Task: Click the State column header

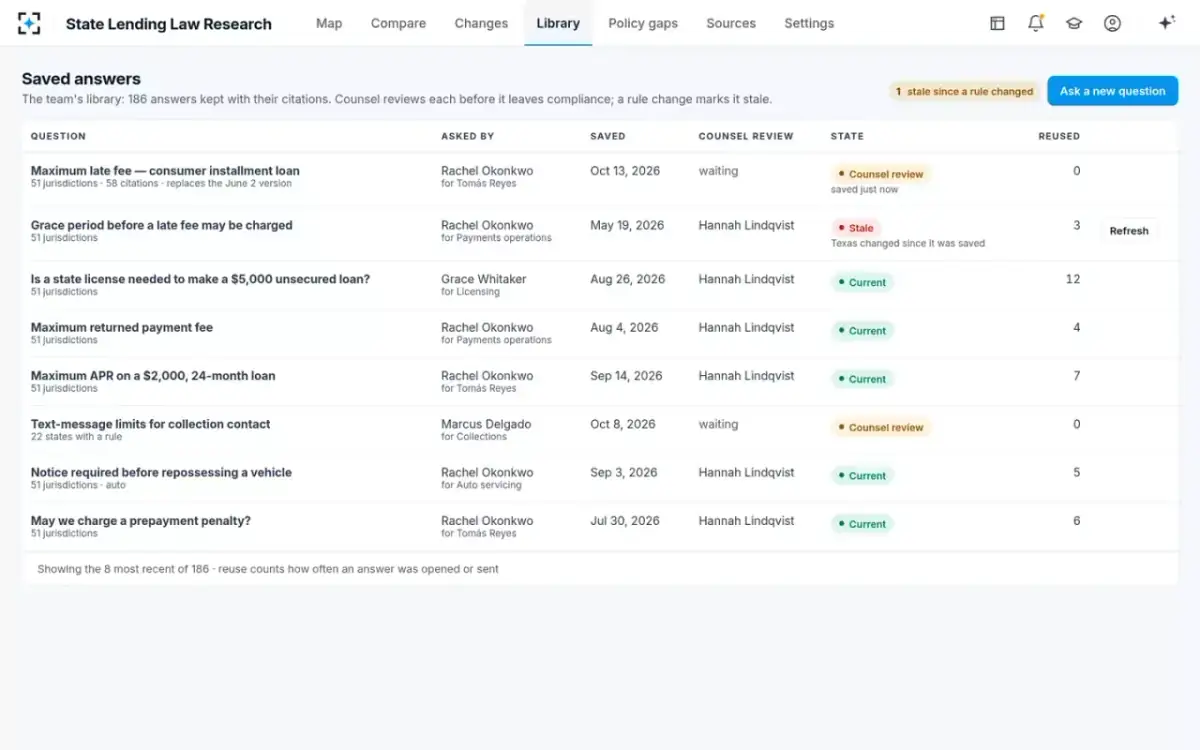Action: click(x=847, y=136)
